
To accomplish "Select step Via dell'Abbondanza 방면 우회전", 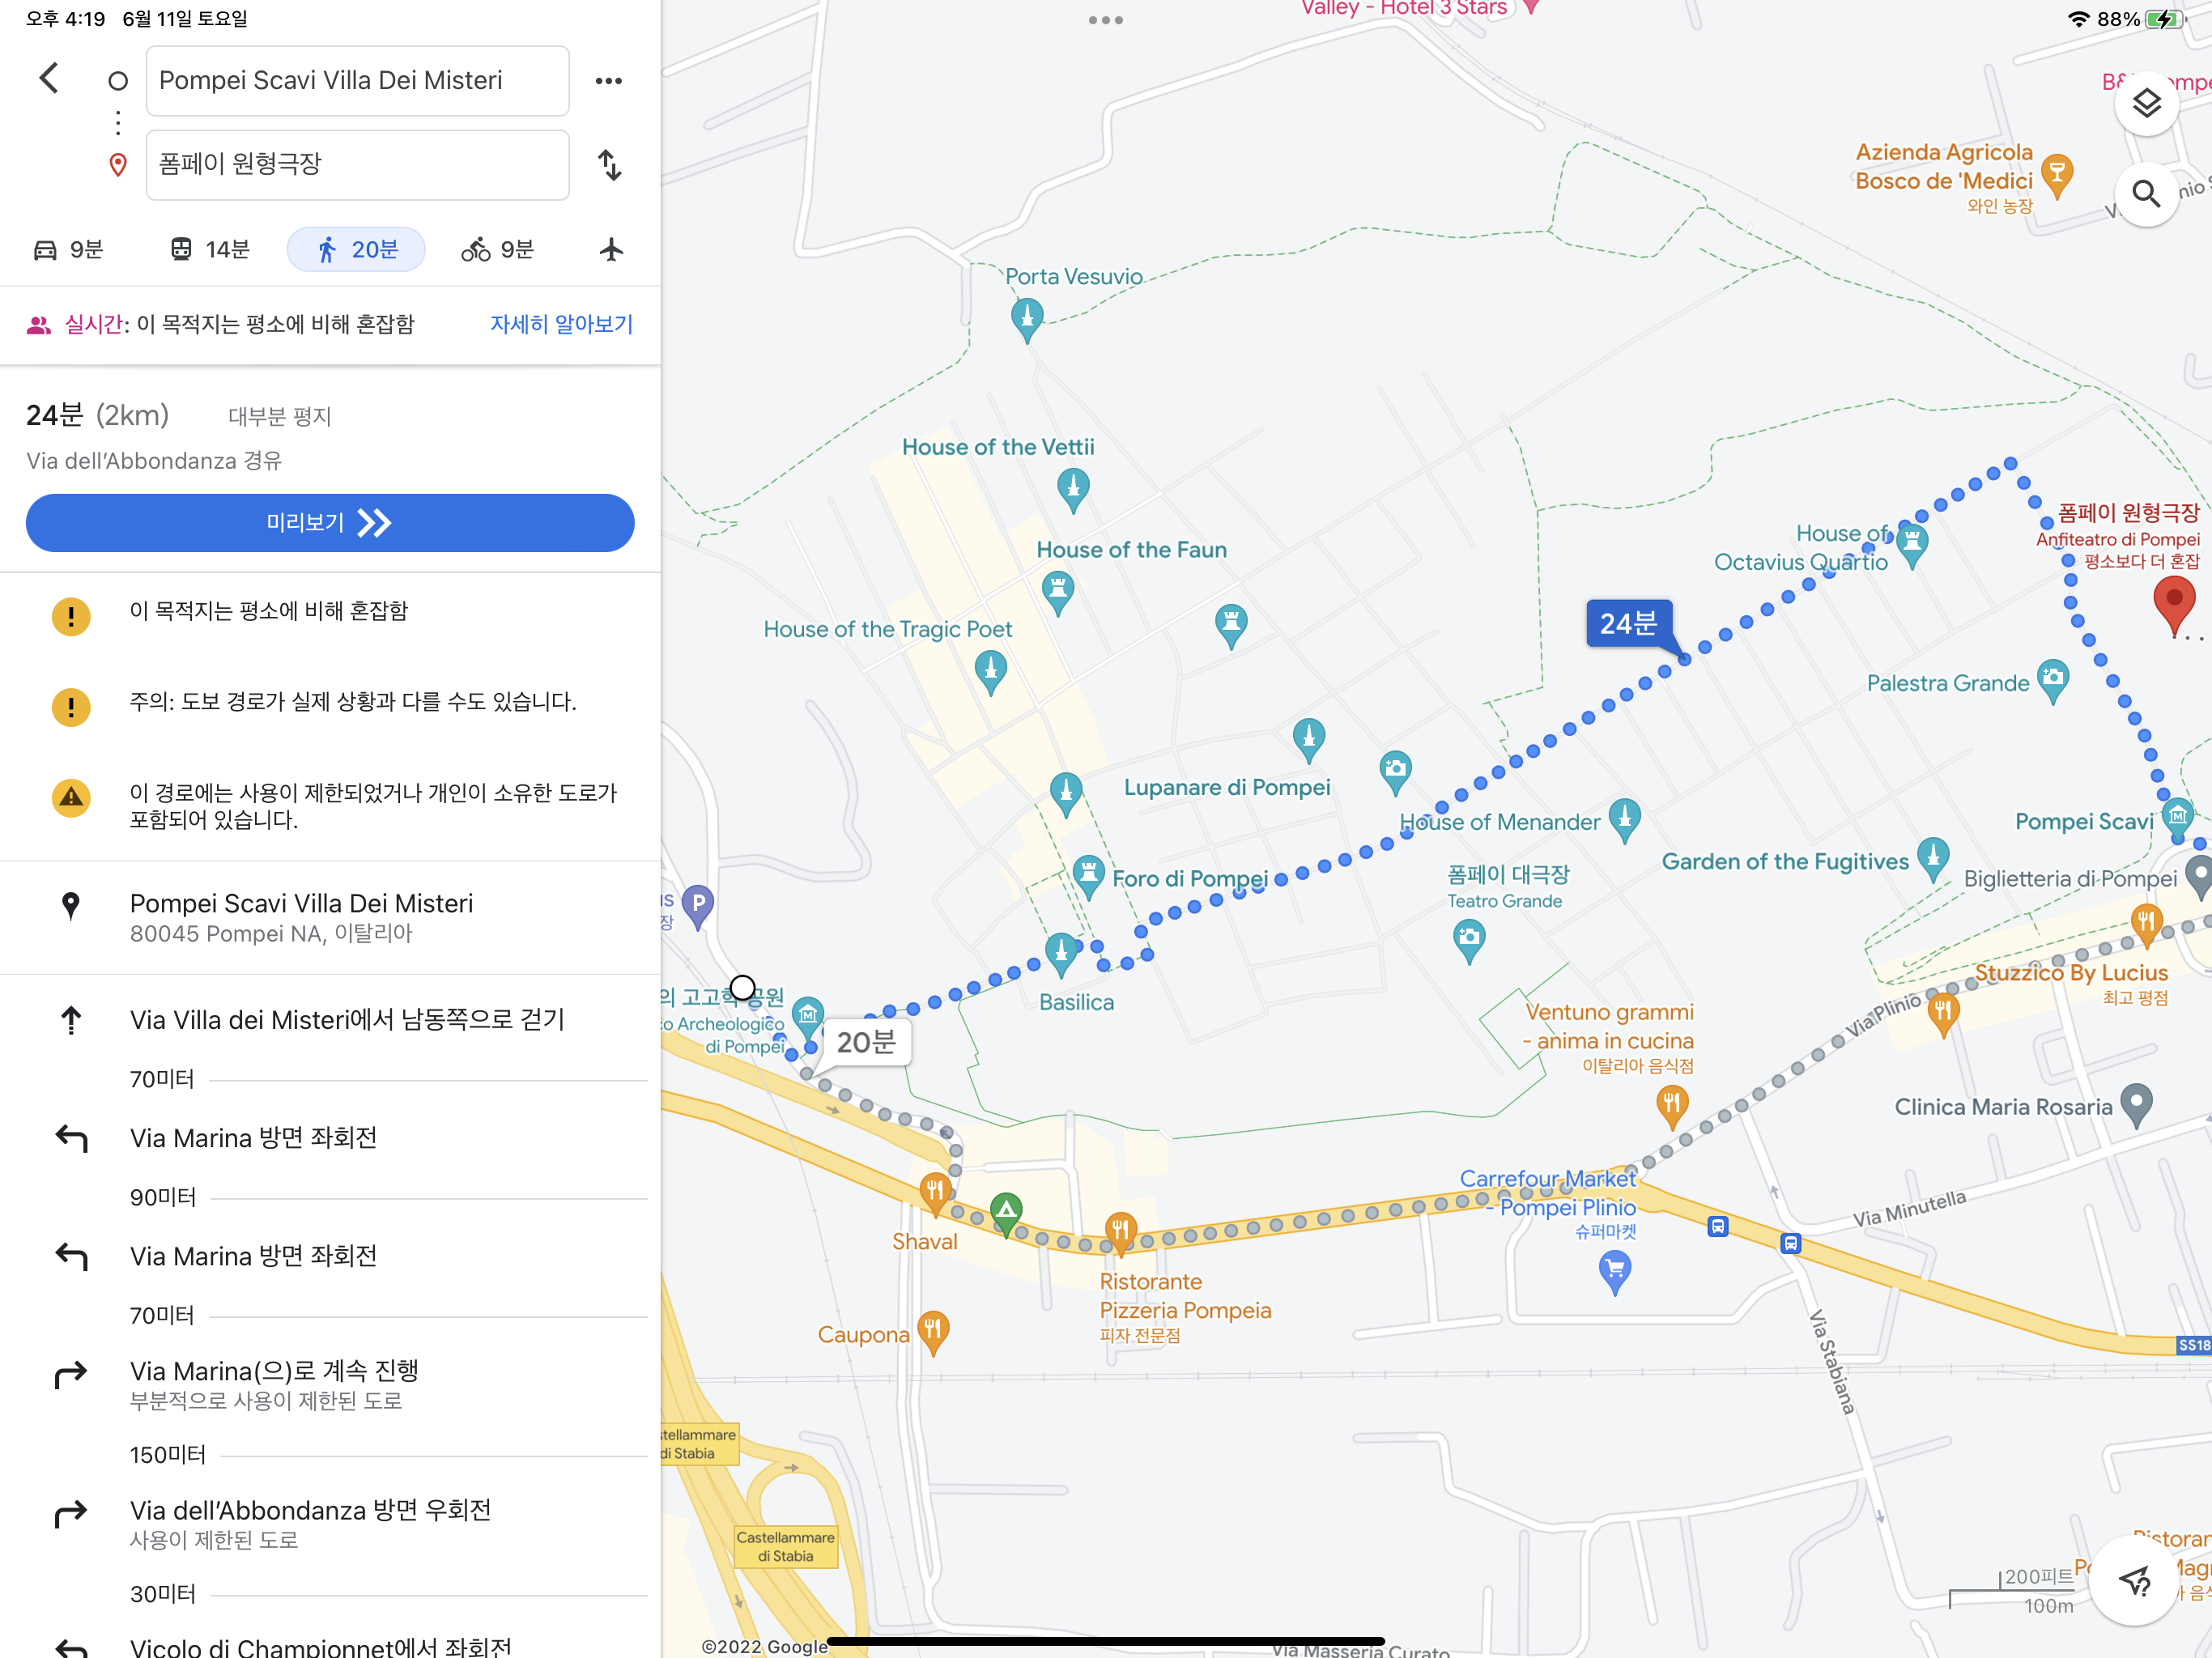I will pyautogui.click(x=330, y=1524).
